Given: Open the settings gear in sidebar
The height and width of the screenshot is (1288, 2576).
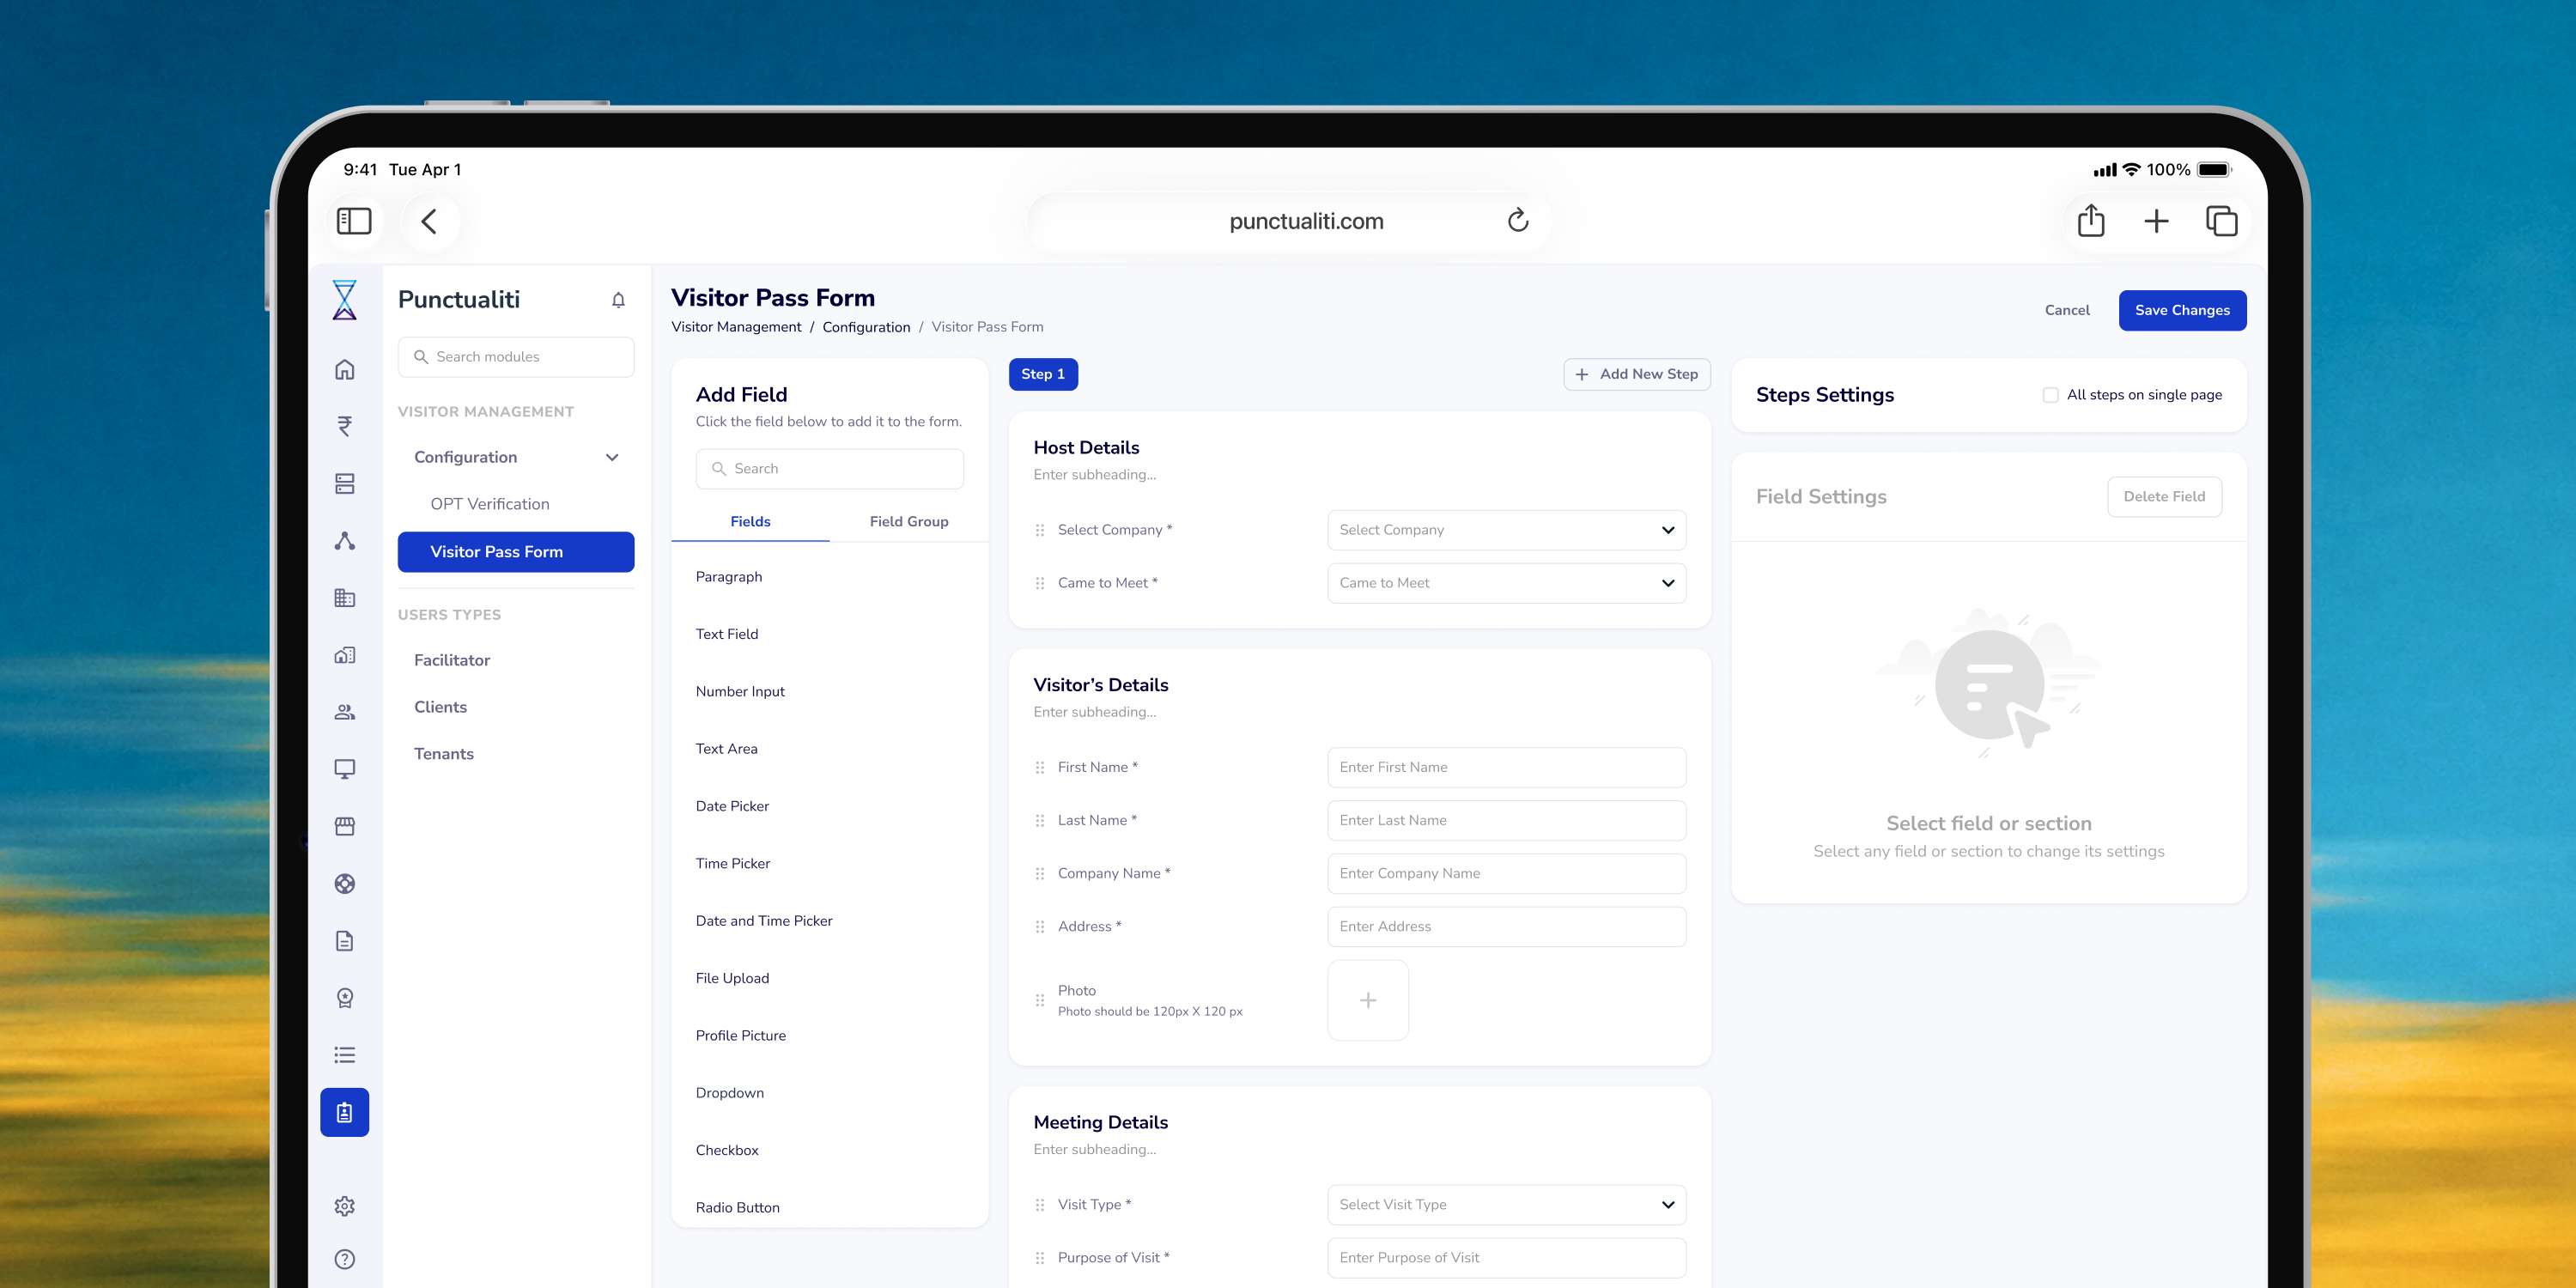Looking at the screenshot, I should [345, 1206].
